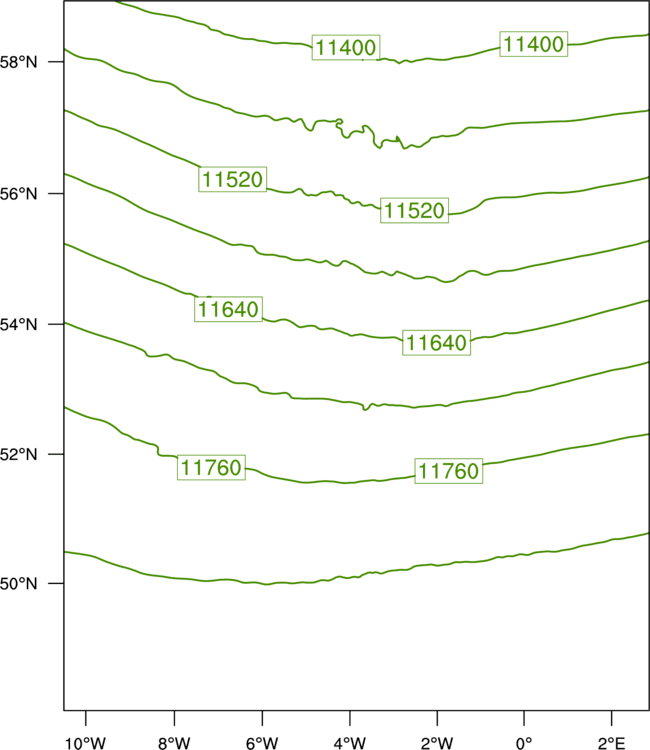Click the left 11520 contour label

pyautogui.click(x=232, y=179)
